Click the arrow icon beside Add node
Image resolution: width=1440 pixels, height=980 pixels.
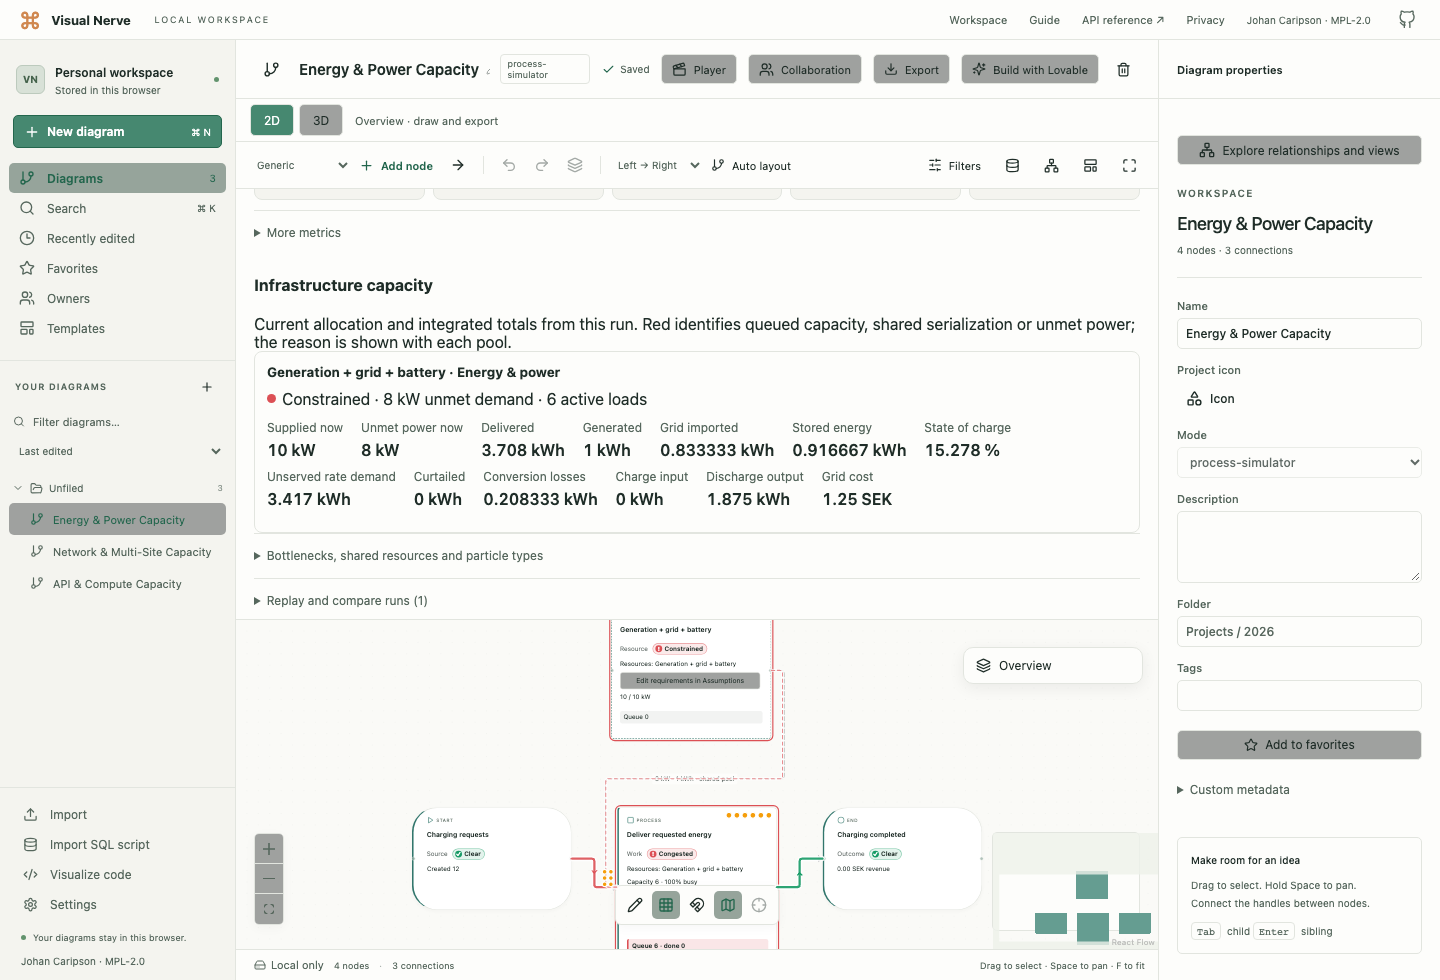point(458,166)
